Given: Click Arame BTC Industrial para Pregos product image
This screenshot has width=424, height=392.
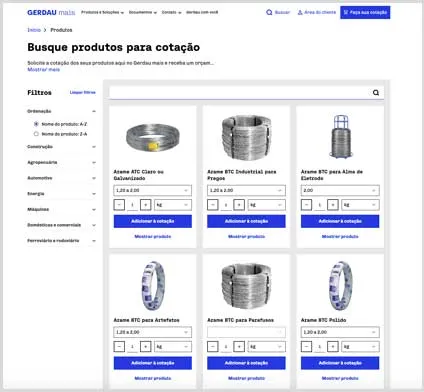Looking at the screenshot, I should 246,138.
